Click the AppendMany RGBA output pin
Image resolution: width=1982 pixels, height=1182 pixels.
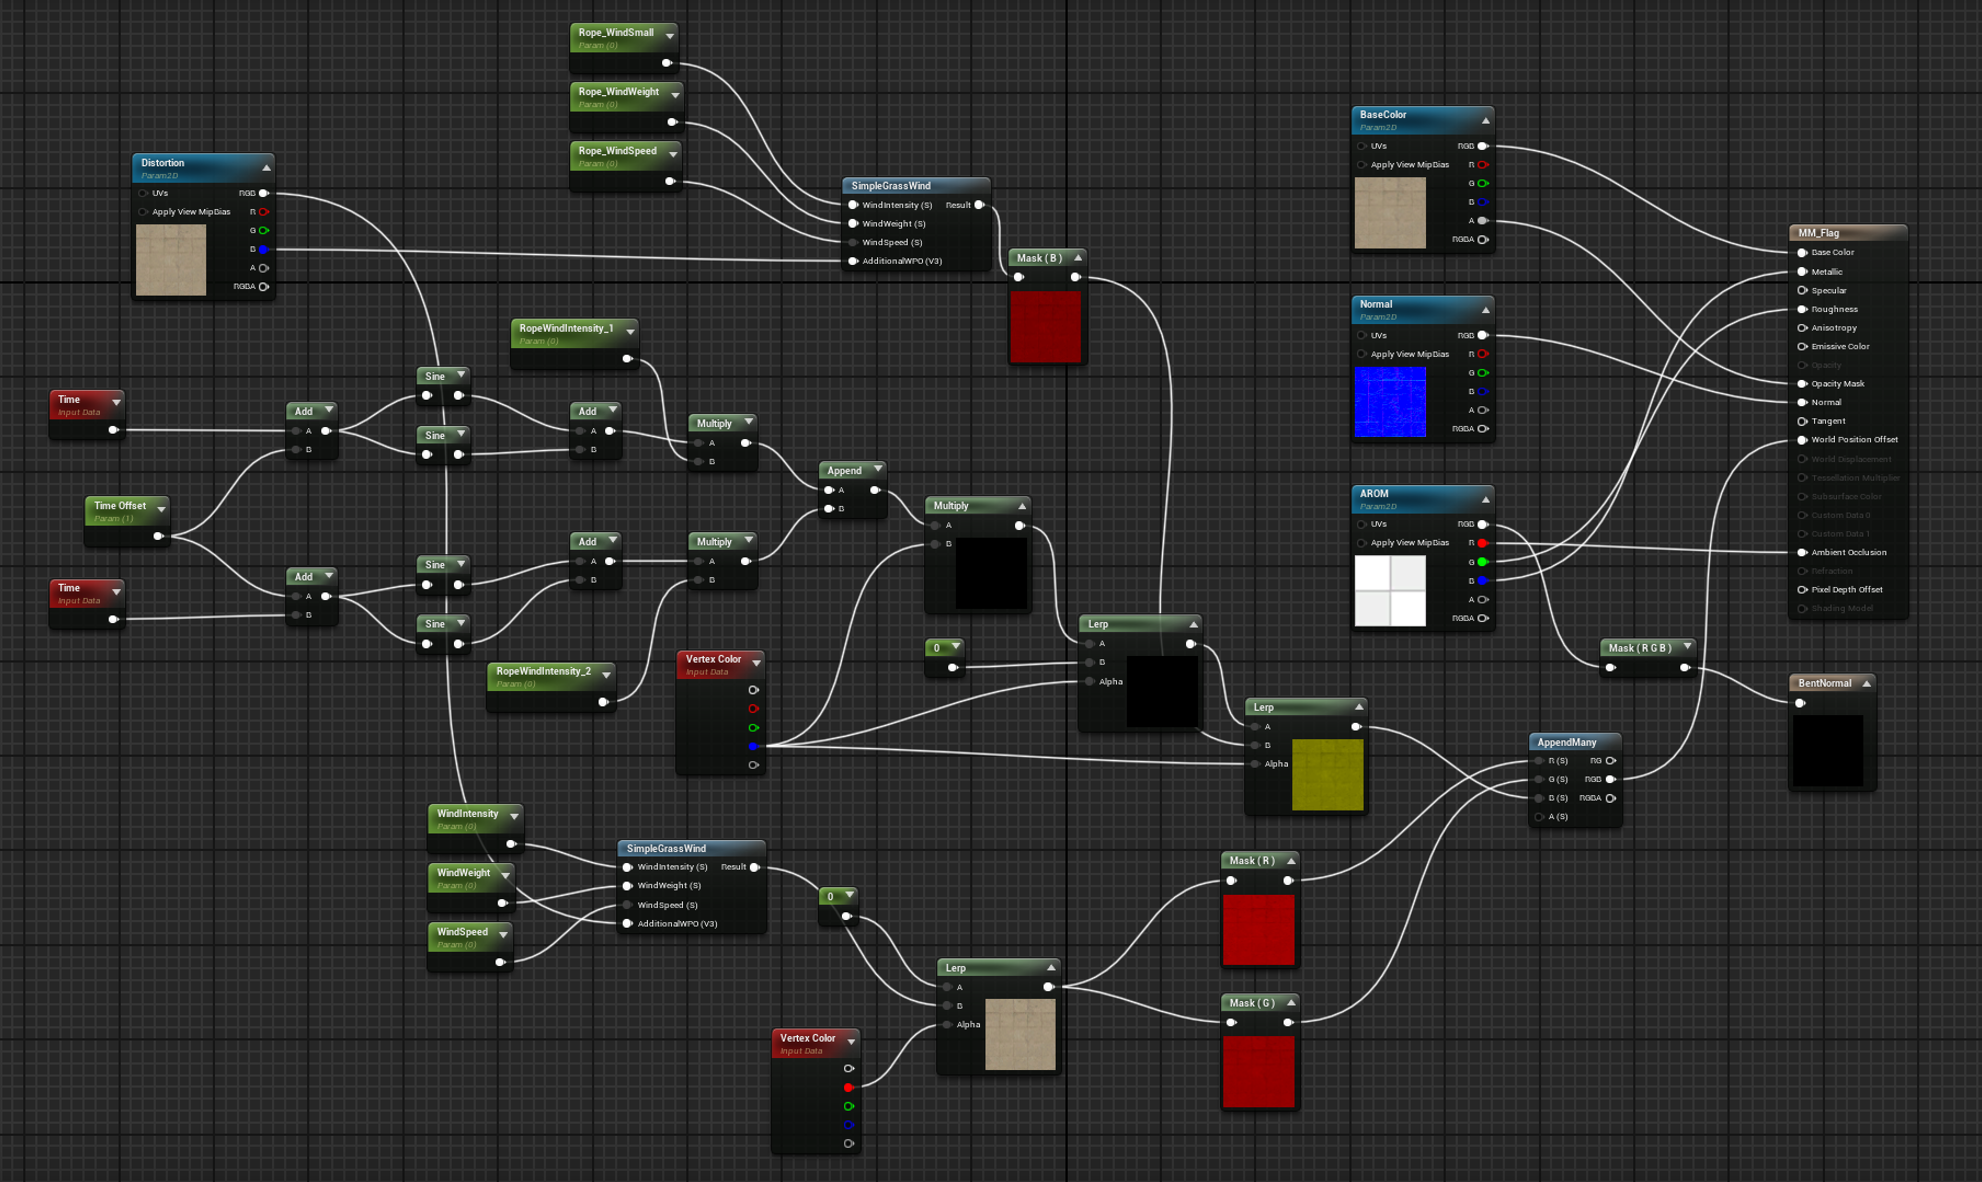tap(1610, 798)
